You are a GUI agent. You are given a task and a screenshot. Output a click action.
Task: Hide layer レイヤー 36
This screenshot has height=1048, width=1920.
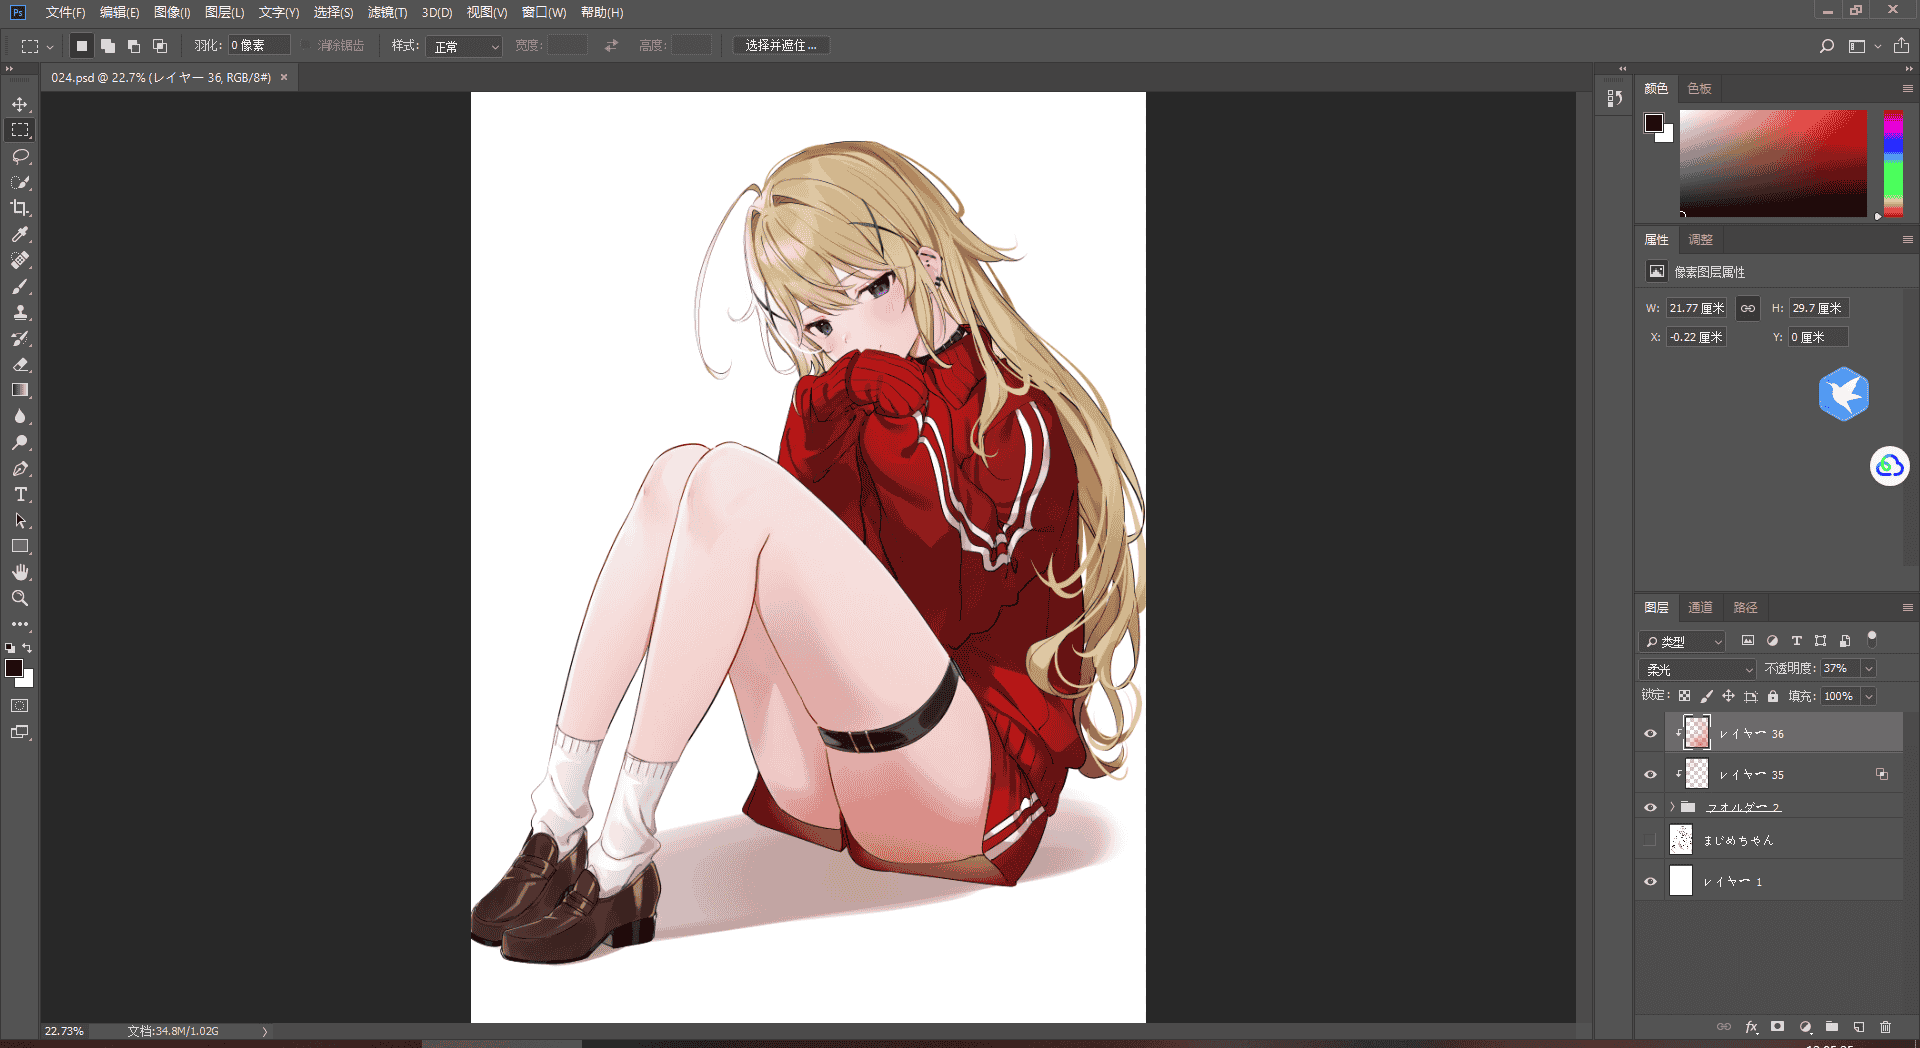pyautogui.click(x=1650, y=734)
